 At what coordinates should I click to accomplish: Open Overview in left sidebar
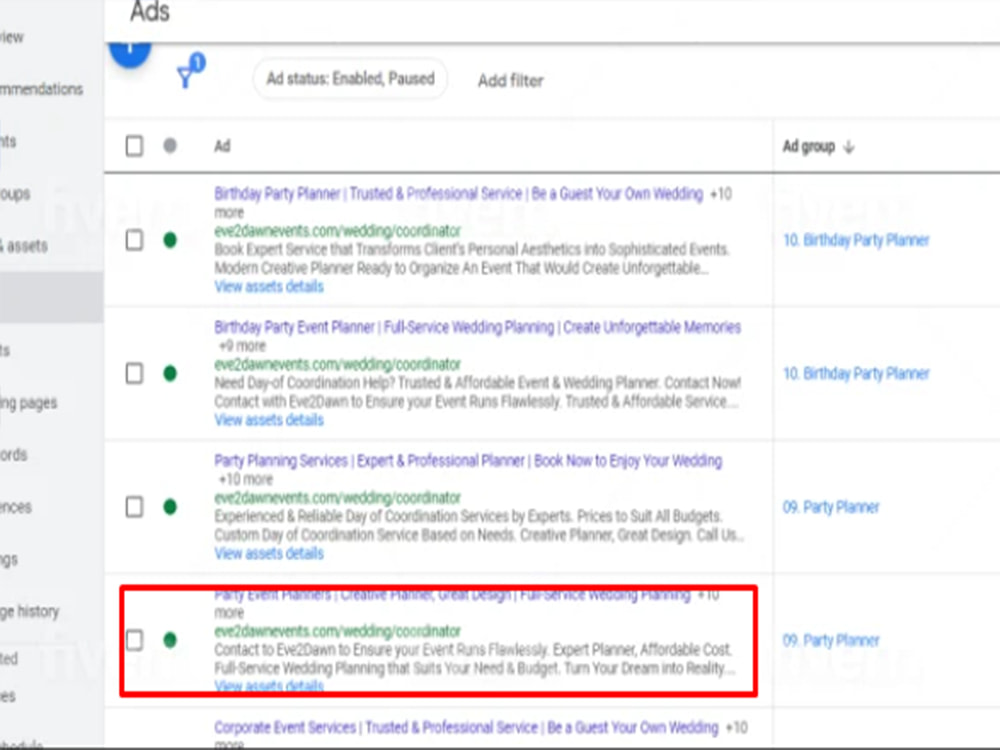[x=12, y=37]
